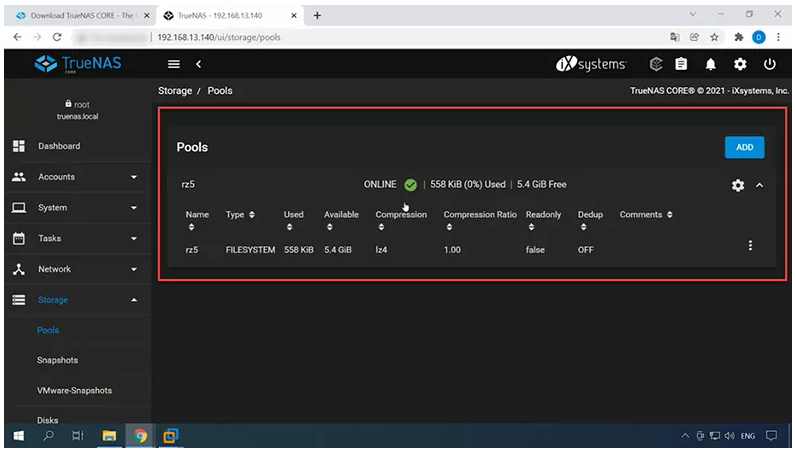
Task: Click the TrueNAS logo in the header
Action: (x=78, y=64)
